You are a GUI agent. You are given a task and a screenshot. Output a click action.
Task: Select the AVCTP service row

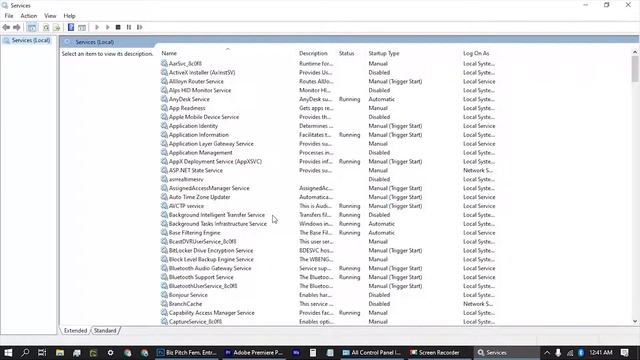(x=327, y=206)
